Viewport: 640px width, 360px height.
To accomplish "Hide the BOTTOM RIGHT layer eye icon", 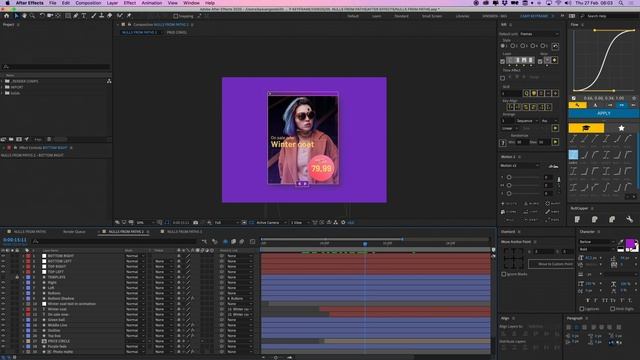I will (3, 256).
